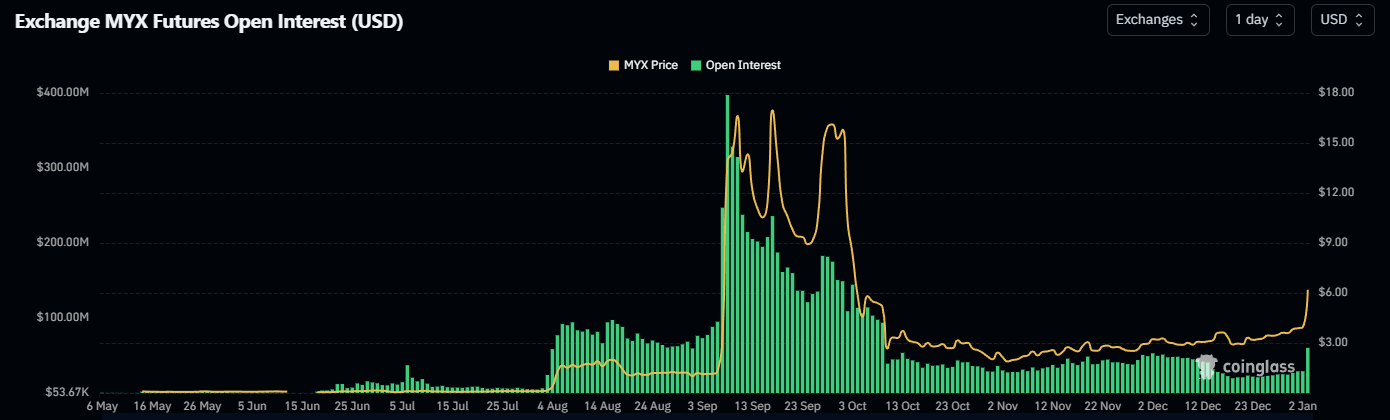1390x420 pixels.
Task: Click the $9.00 right axis label
Action: tap(1334, 243)
